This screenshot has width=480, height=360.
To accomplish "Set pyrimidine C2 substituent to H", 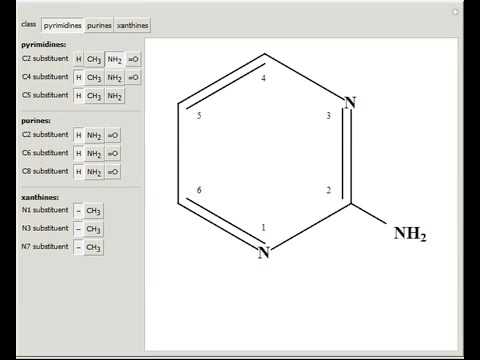I will pyautogui.click(x=78, y=59).
